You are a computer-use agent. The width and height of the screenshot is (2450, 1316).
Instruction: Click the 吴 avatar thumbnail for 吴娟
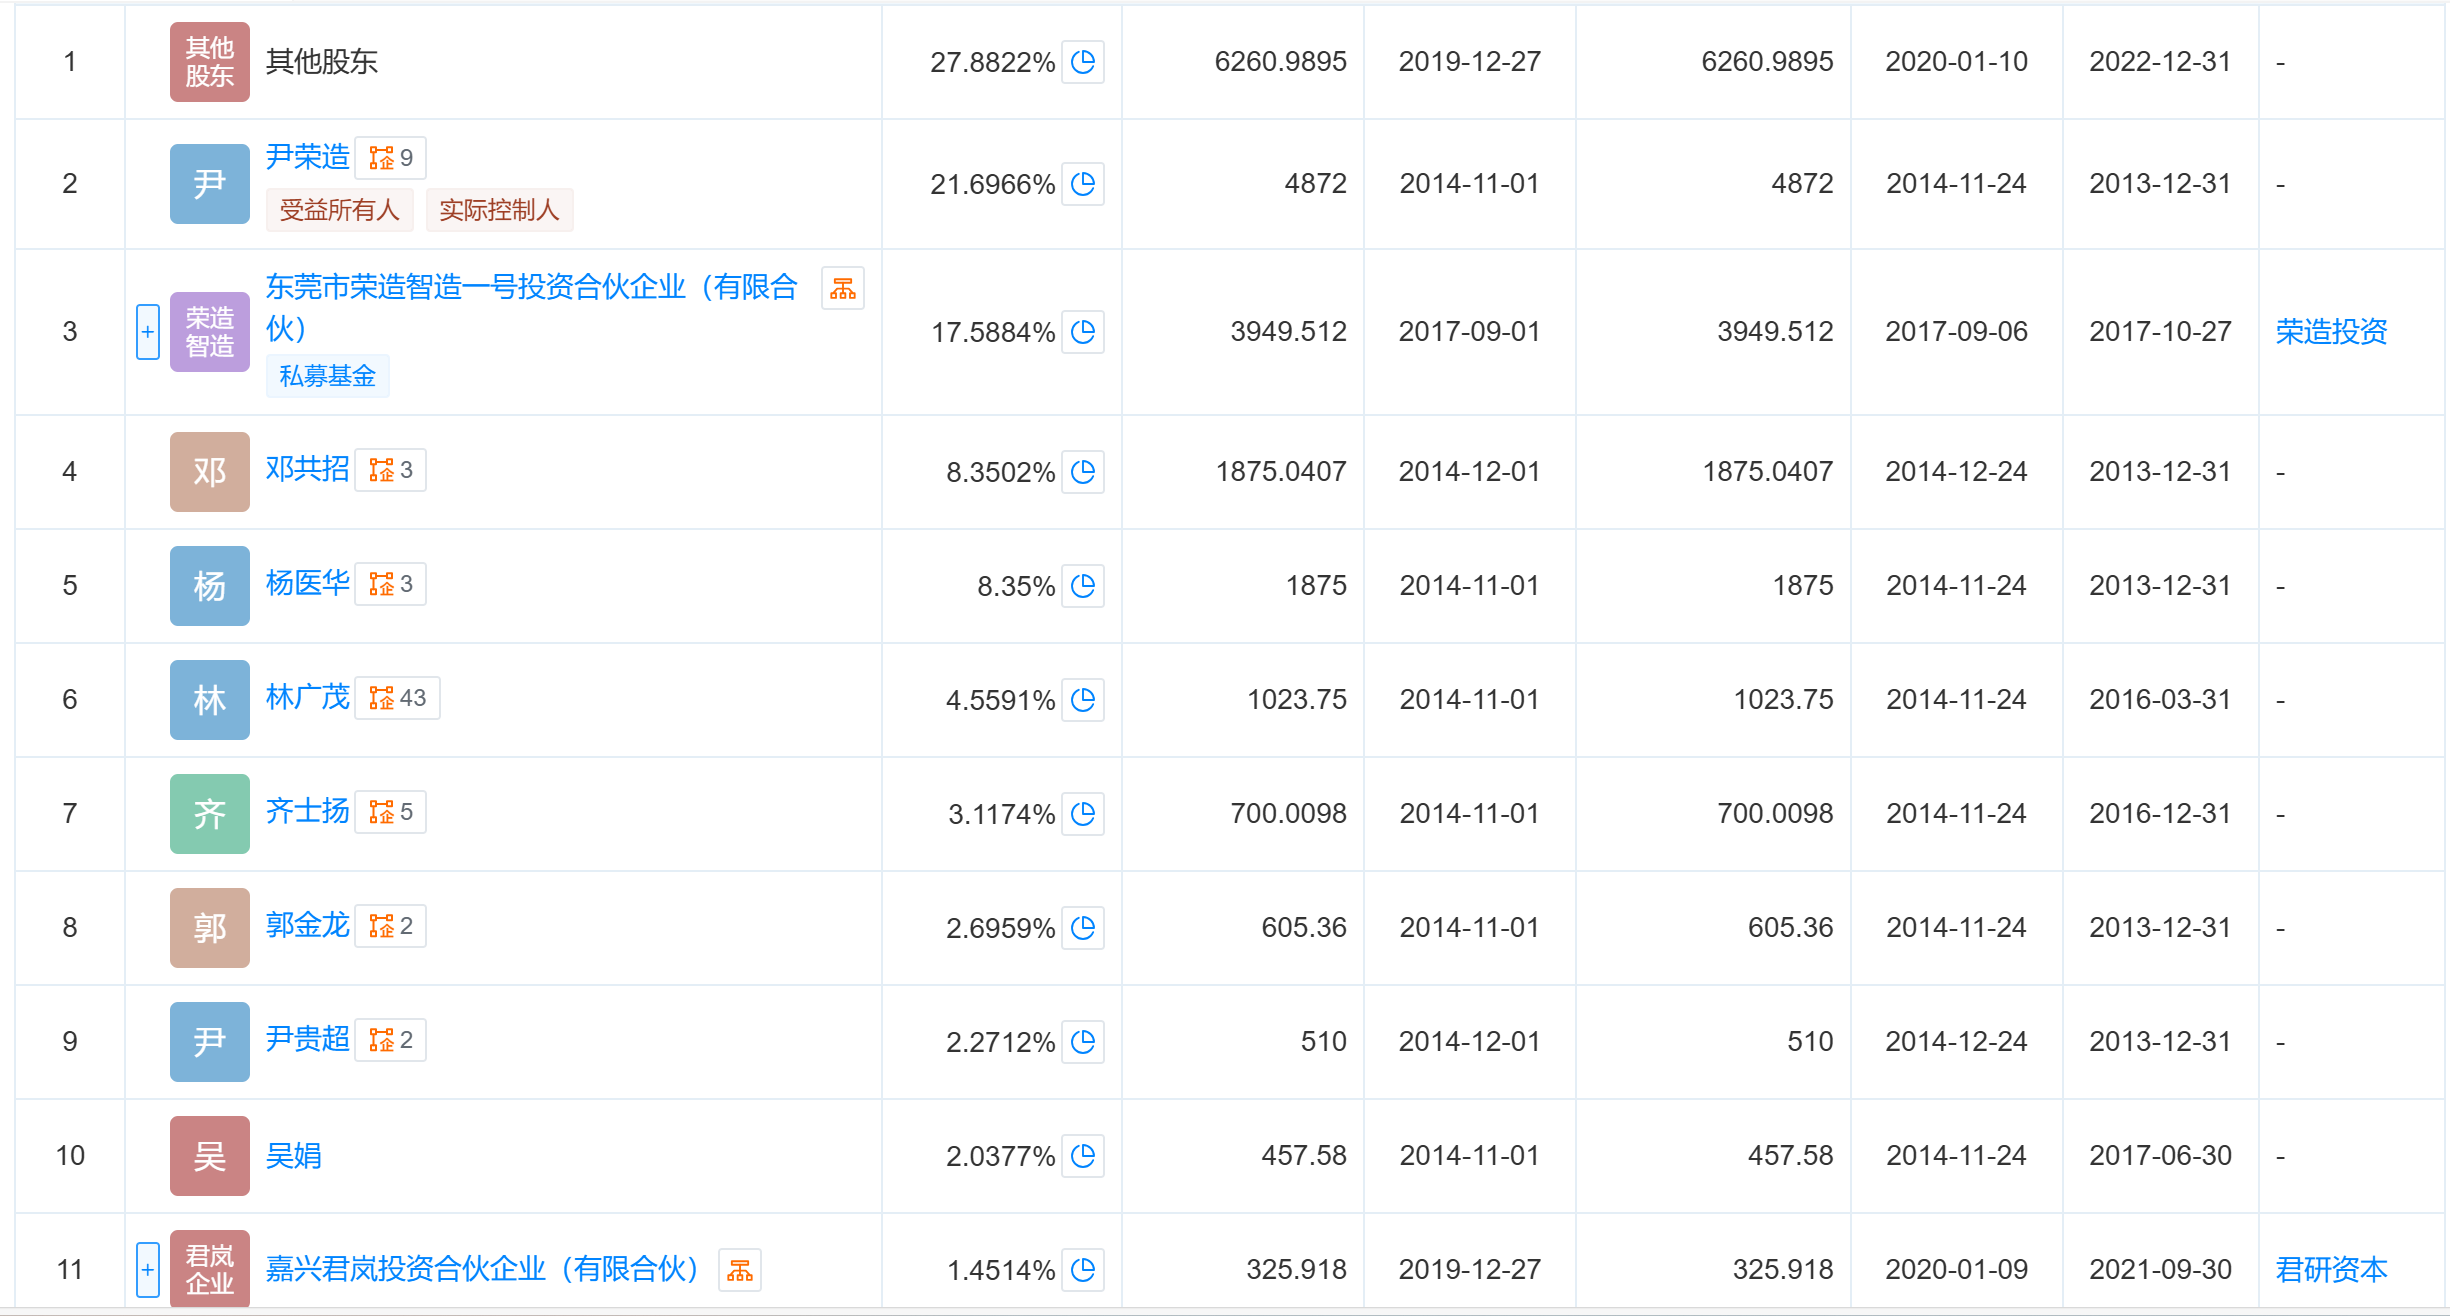[209, 1156]
